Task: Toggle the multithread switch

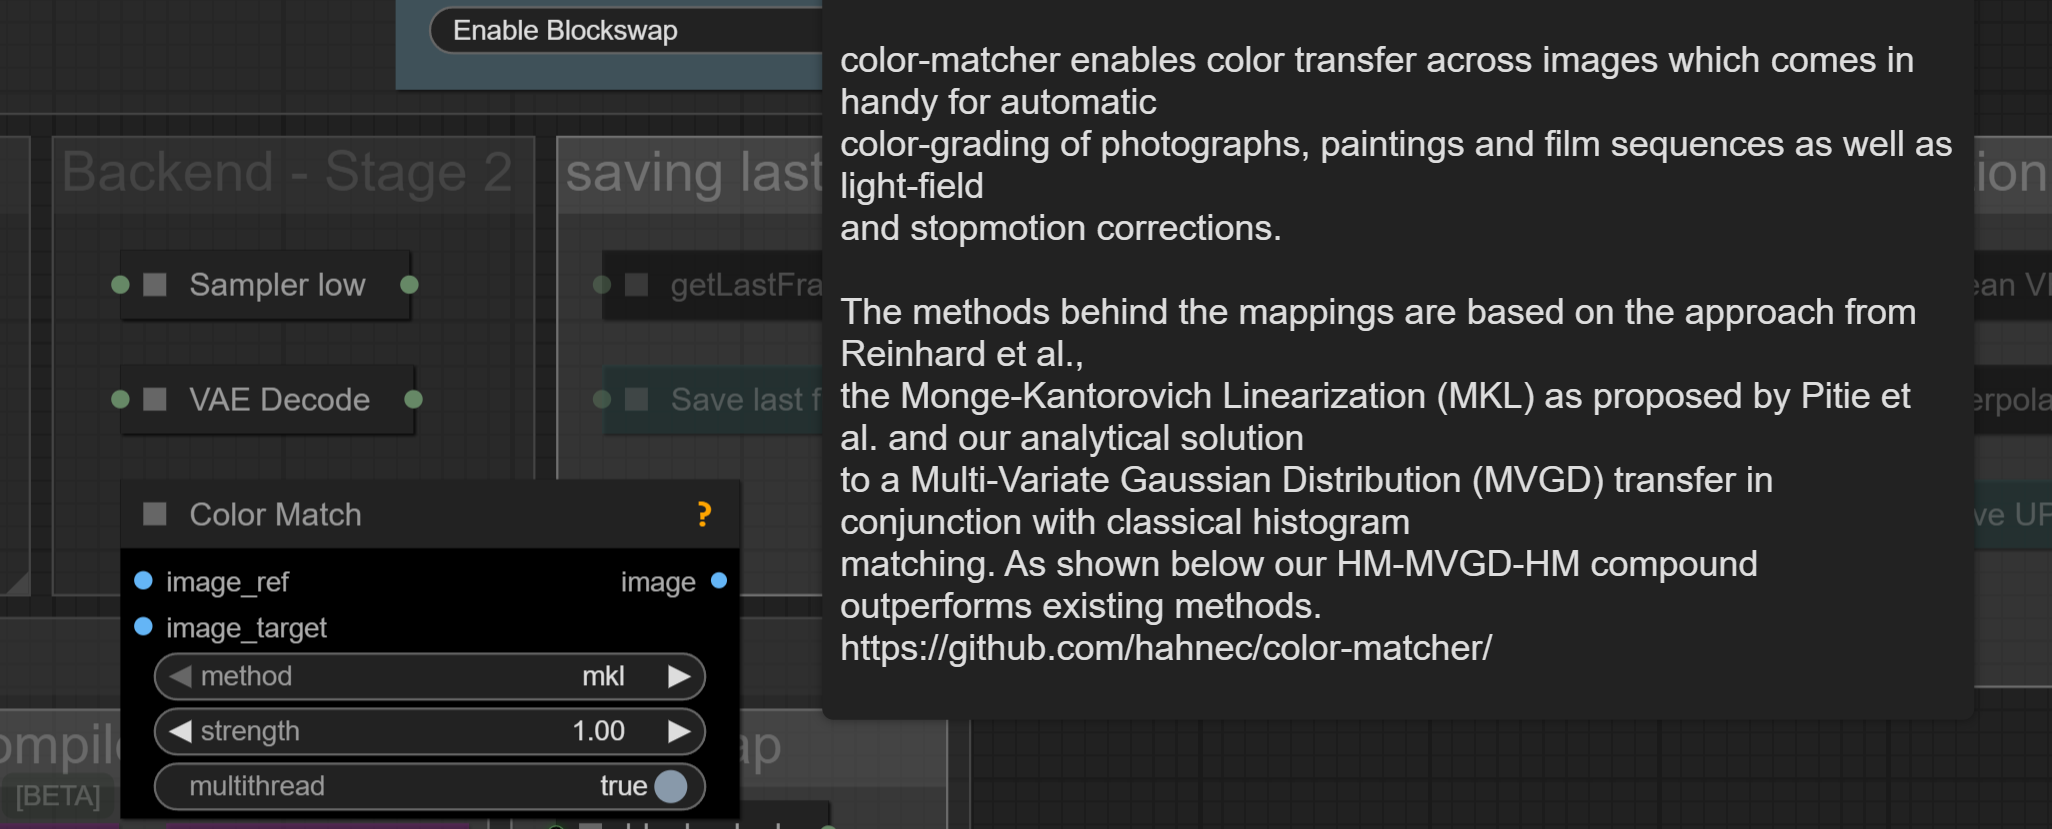Action: coord(670,786)
